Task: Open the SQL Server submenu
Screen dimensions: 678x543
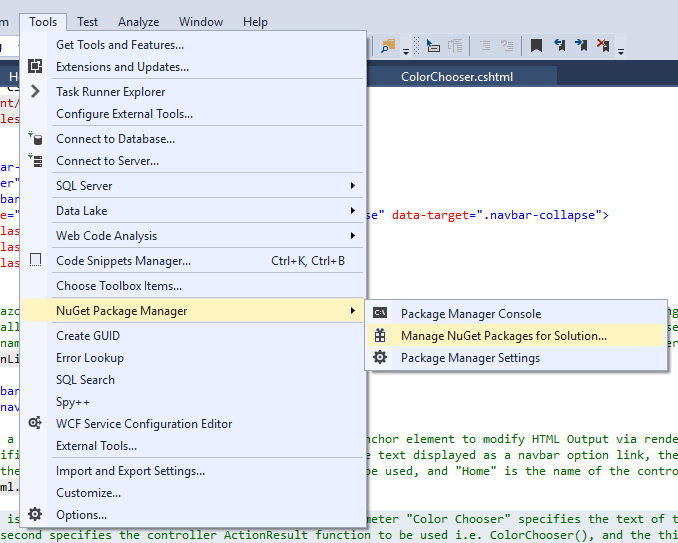Action: (192, 185)
